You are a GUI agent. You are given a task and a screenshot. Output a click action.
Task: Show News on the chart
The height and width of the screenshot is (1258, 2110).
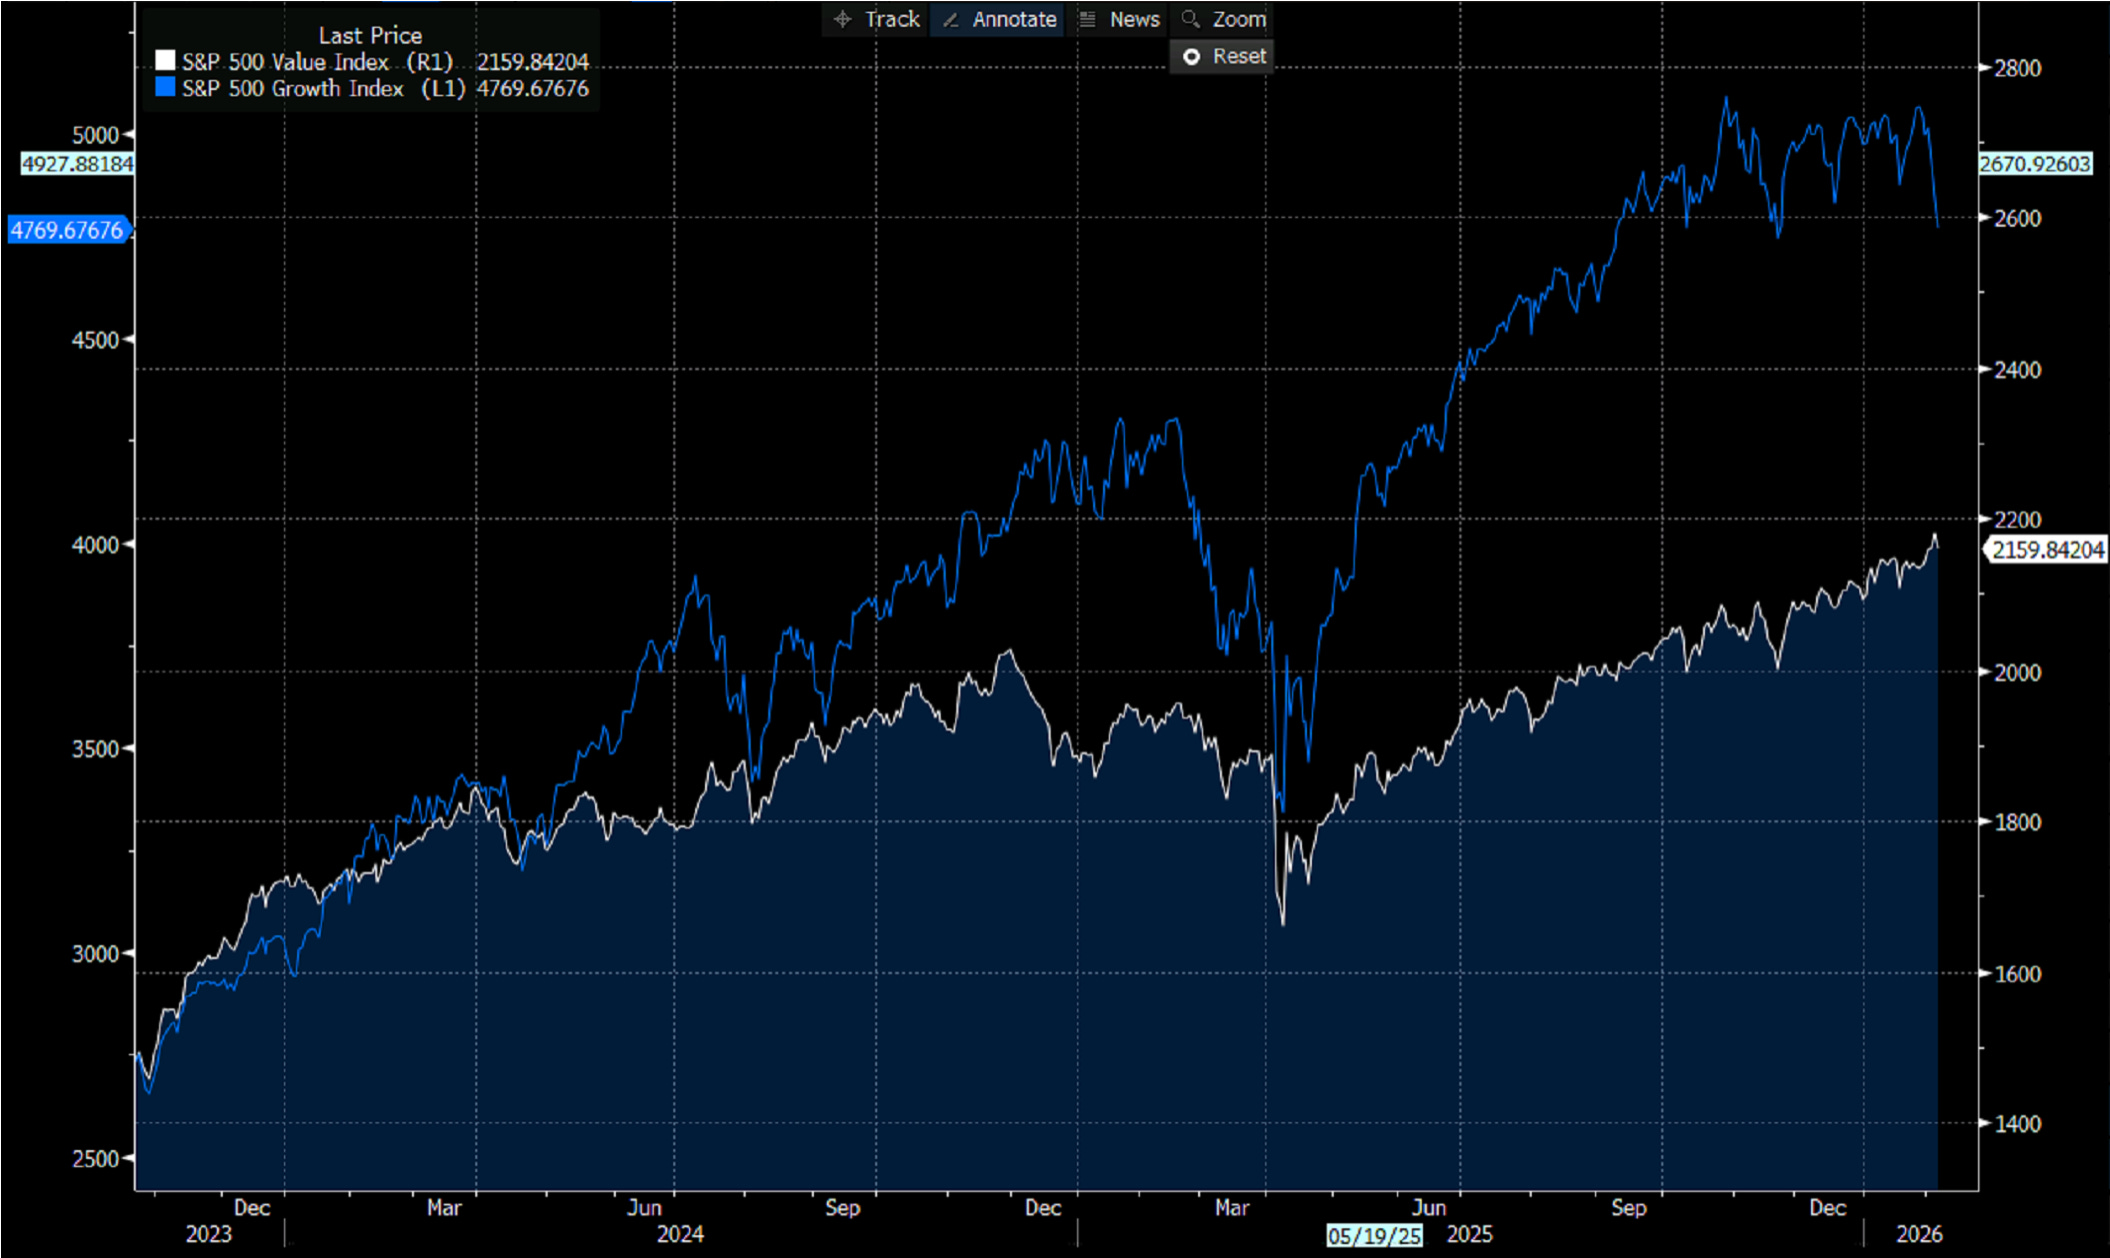(x=1134, y=19)
